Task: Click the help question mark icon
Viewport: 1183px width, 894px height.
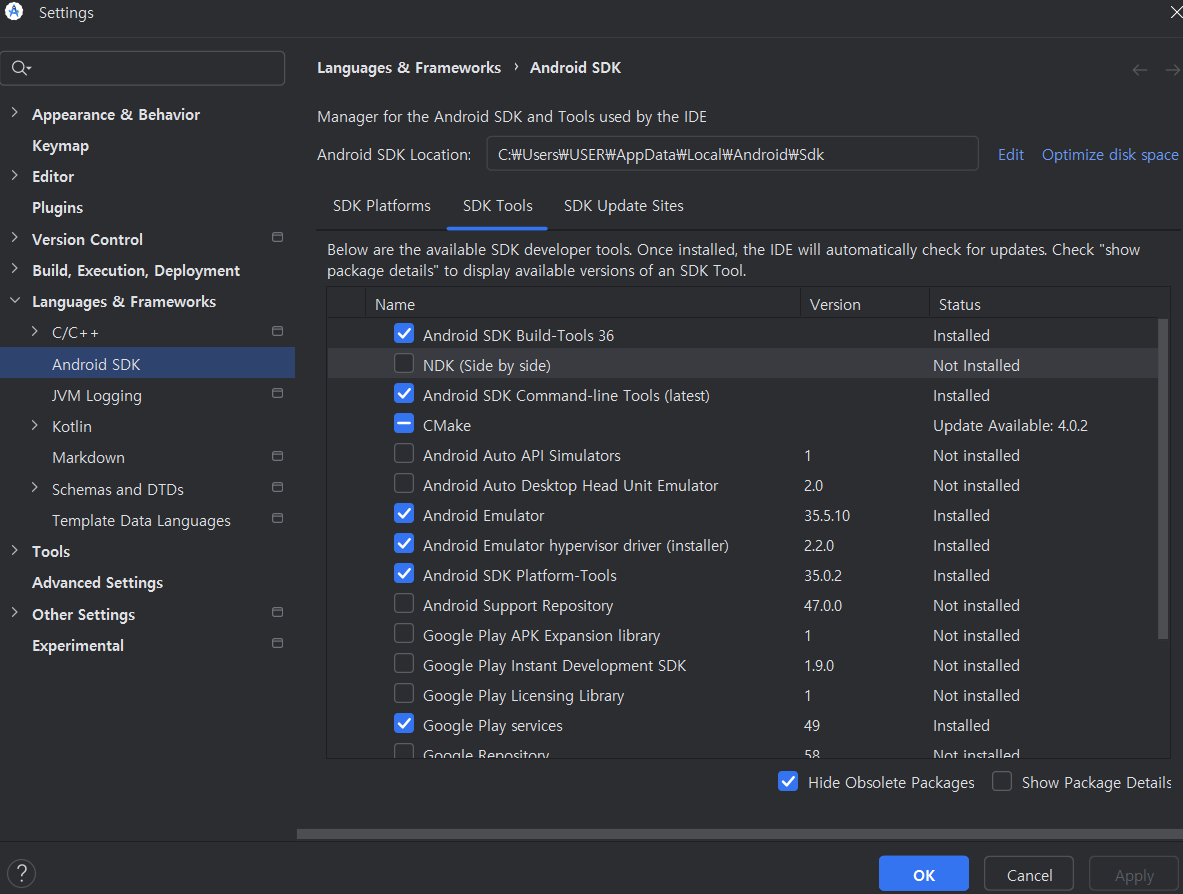Action: 22,874
